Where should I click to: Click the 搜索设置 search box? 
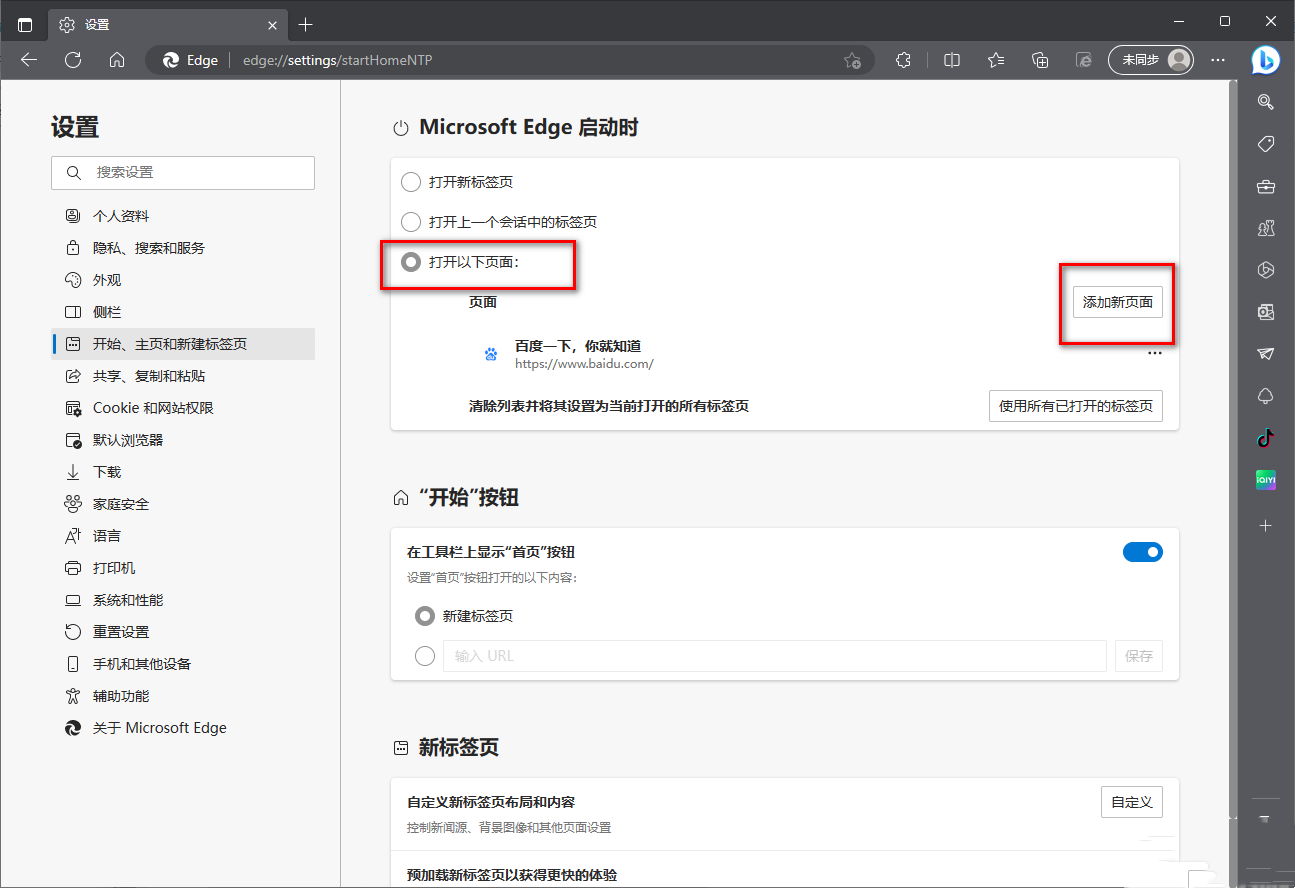pos(183,172)
